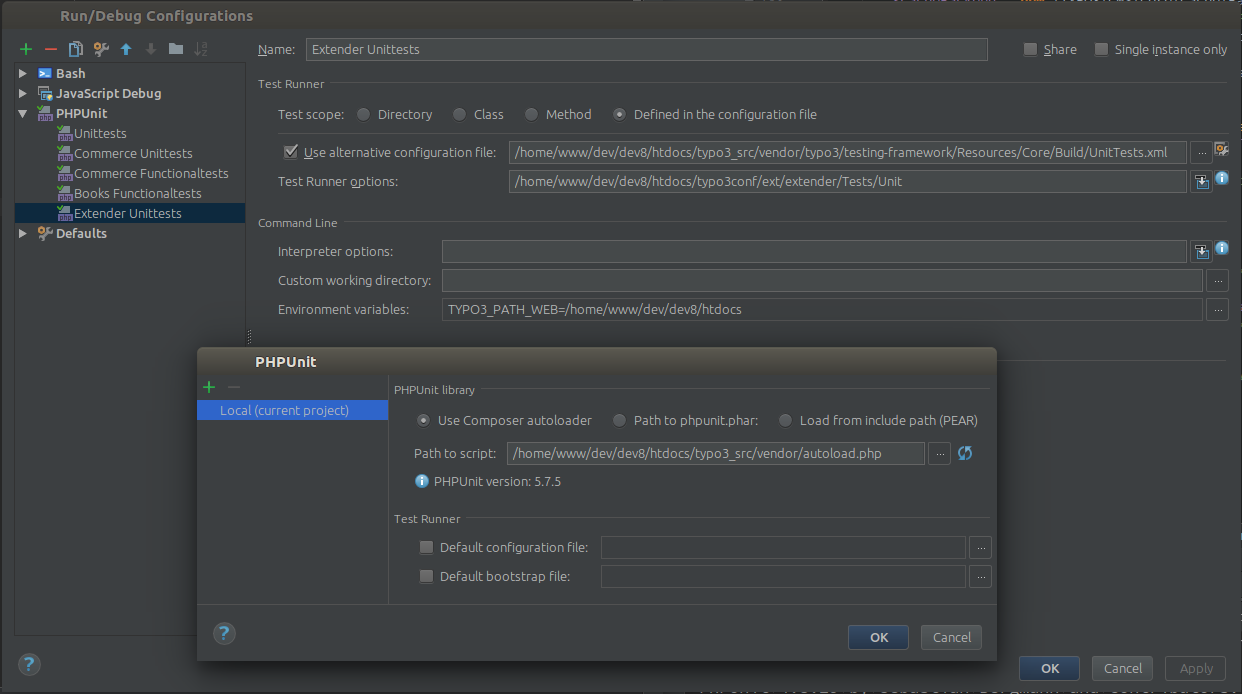Screen dimensions: 1242x694
Task: Move configuration up with blue arrow
Action: click(126, 49)
